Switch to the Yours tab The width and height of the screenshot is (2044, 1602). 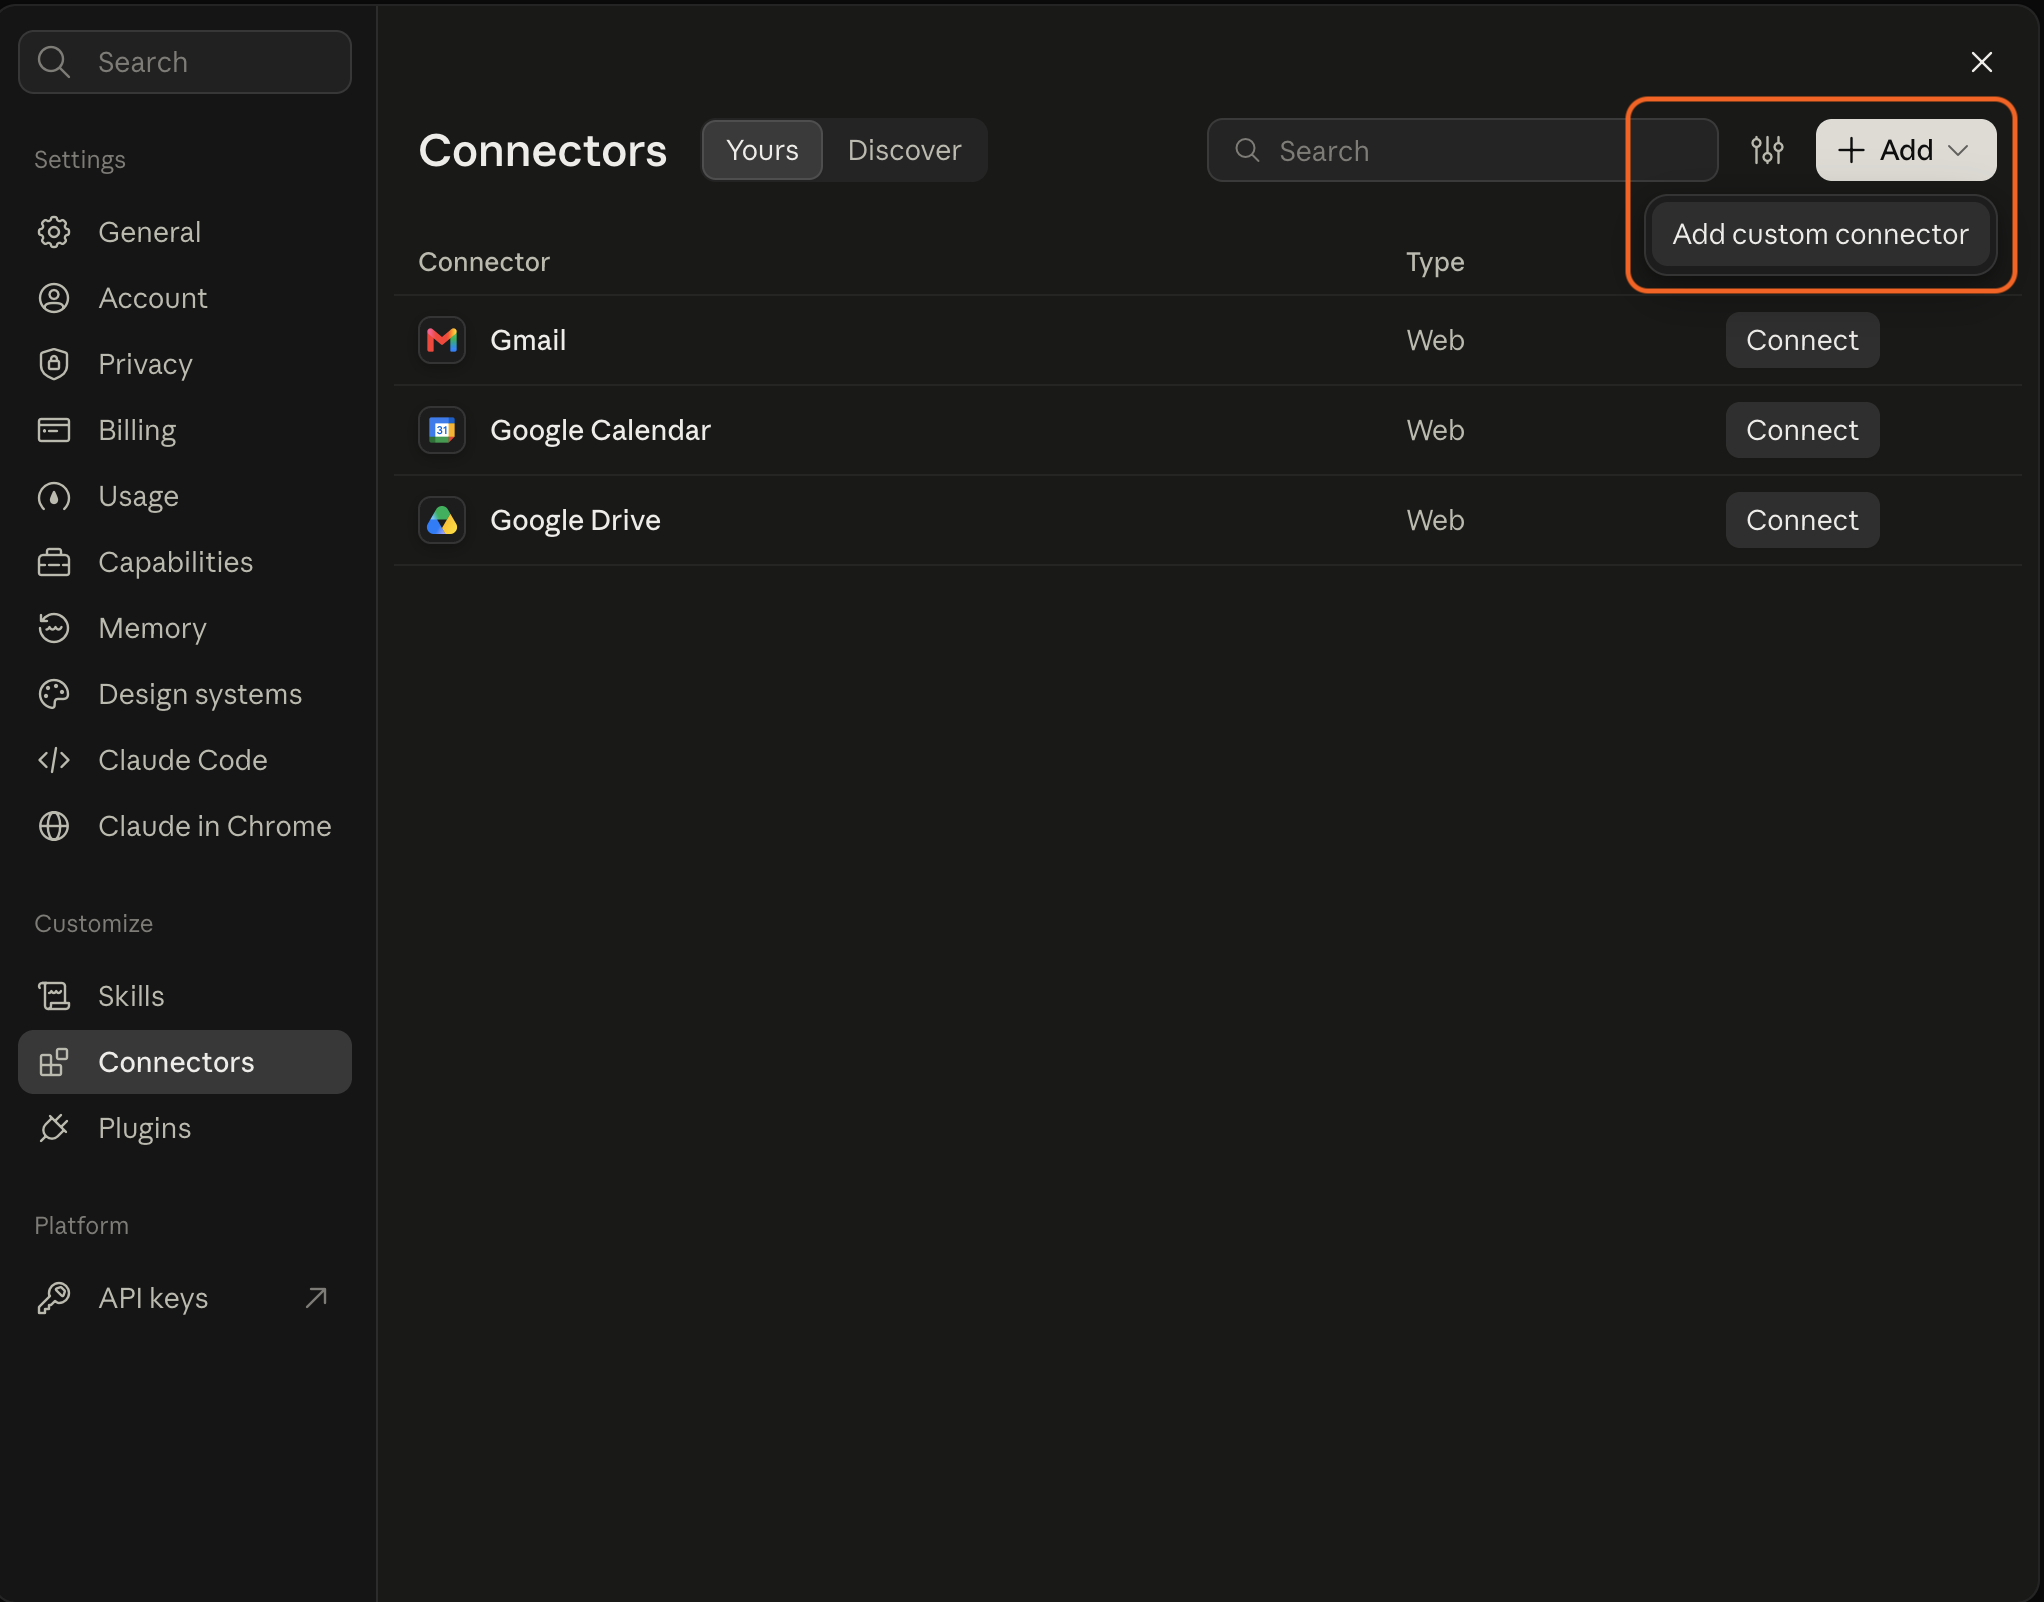click(762, 150)
